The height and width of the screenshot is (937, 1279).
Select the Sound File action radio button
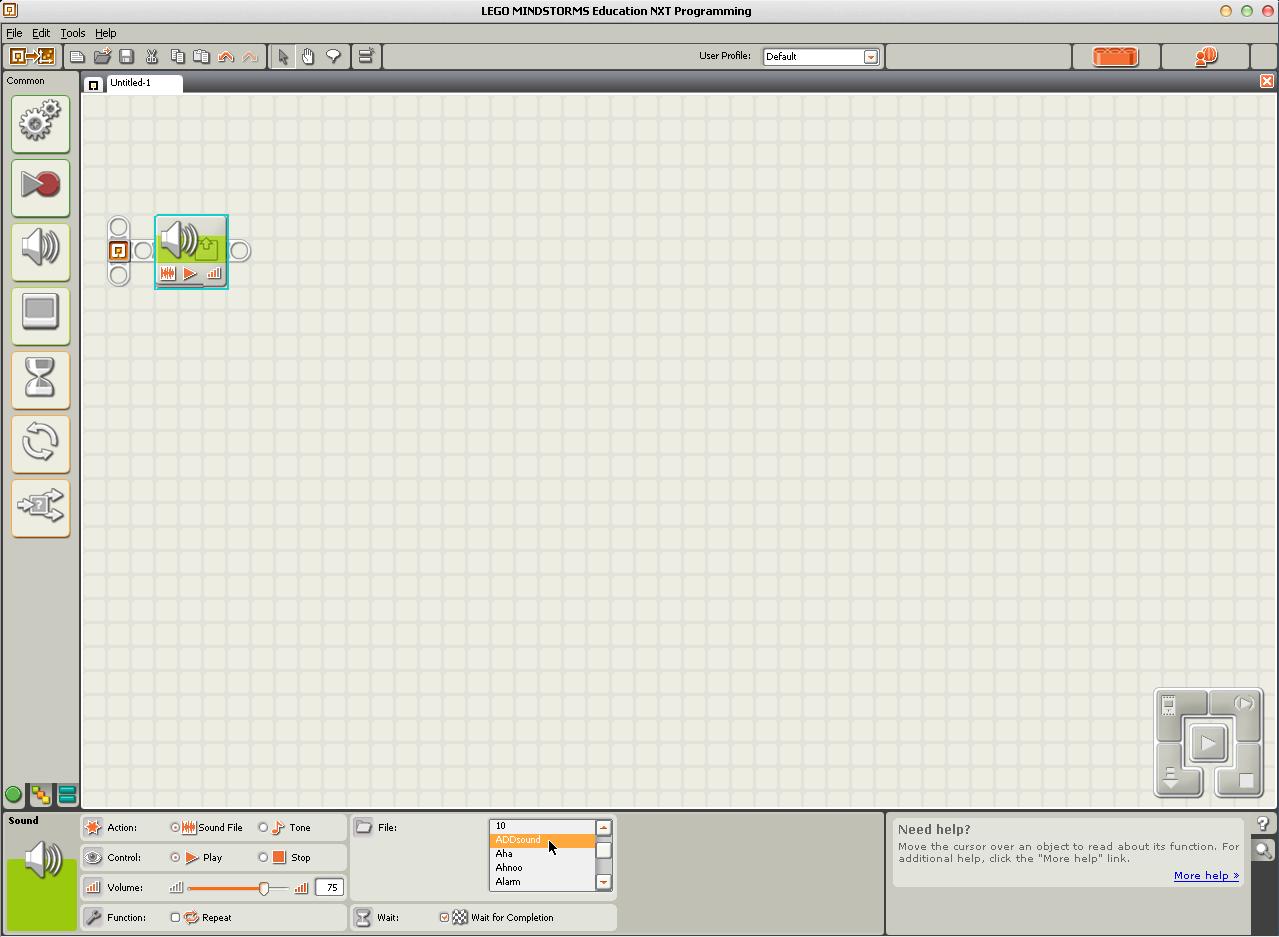(175, 828)
